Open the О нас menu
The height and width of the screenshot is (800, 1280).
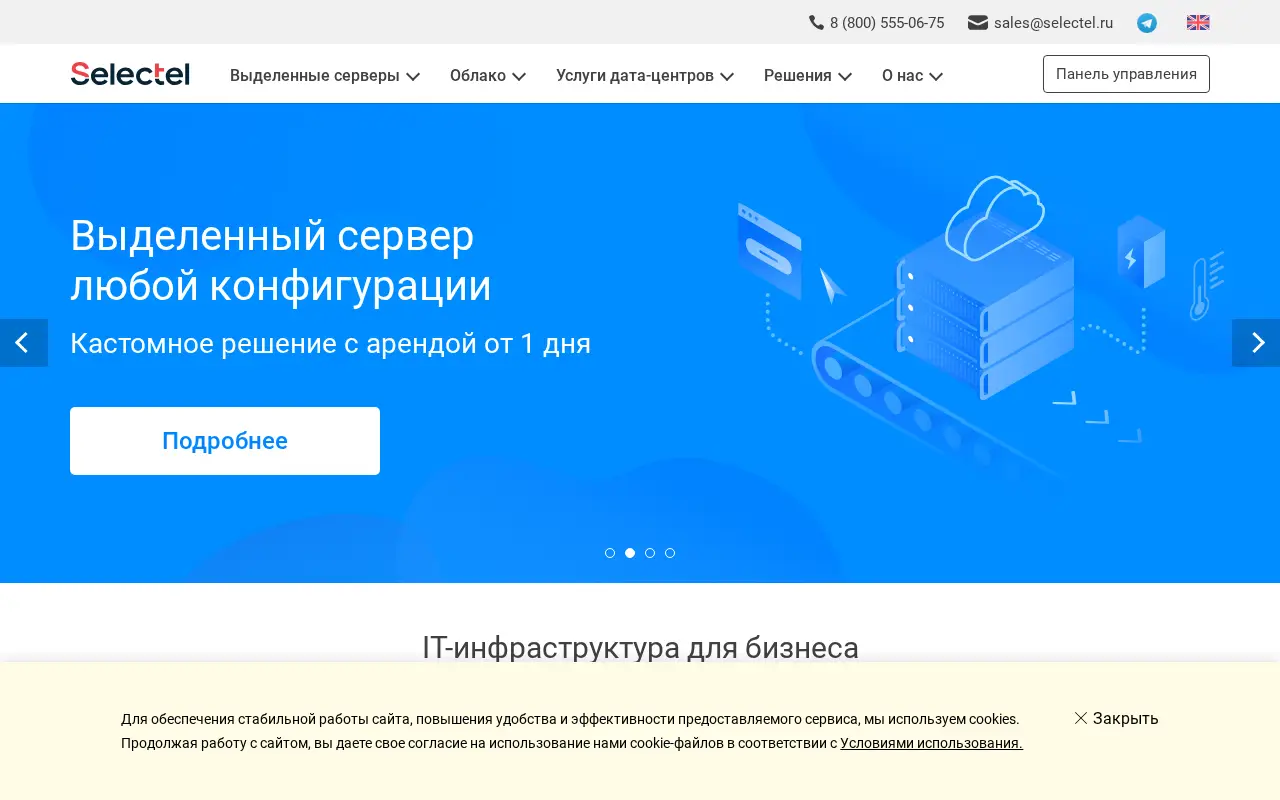point(902,75)
